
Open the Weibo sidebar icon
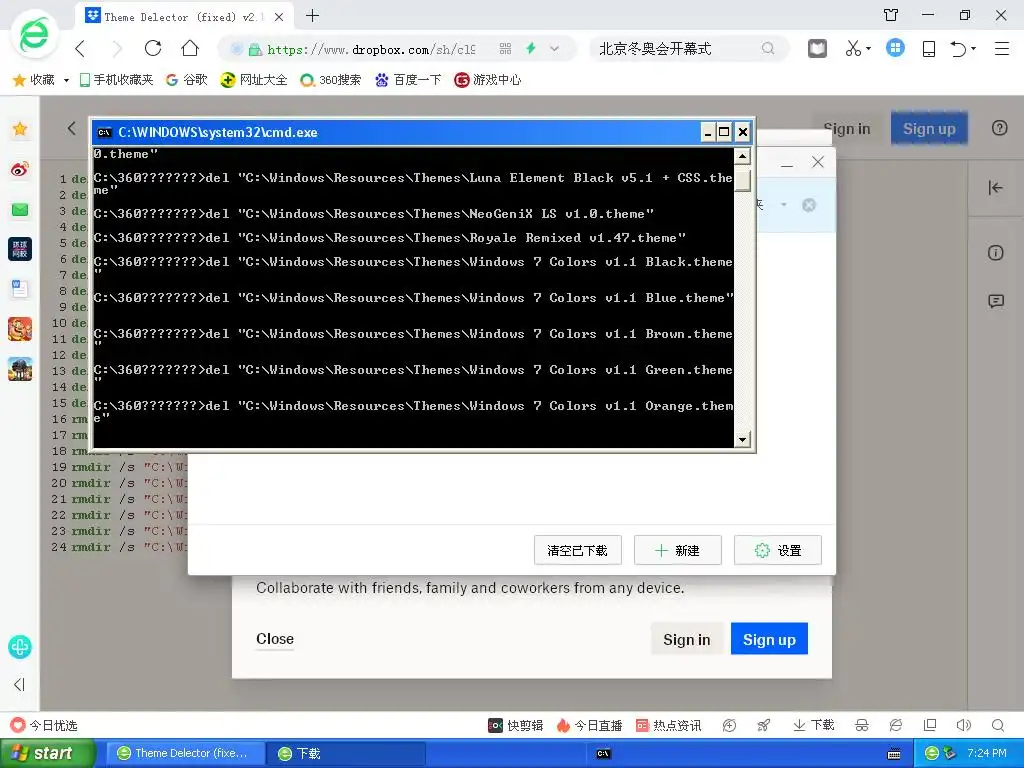(x=20, y=169)
